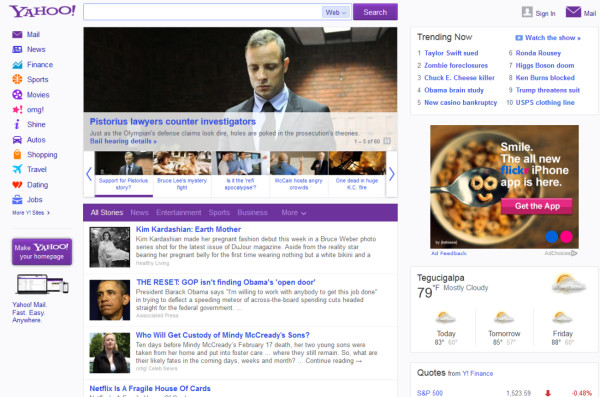Click the pink dot on the Flickr ad
Image resolution: width=600 pixels, height=397 pixels.
pos(566,237)
